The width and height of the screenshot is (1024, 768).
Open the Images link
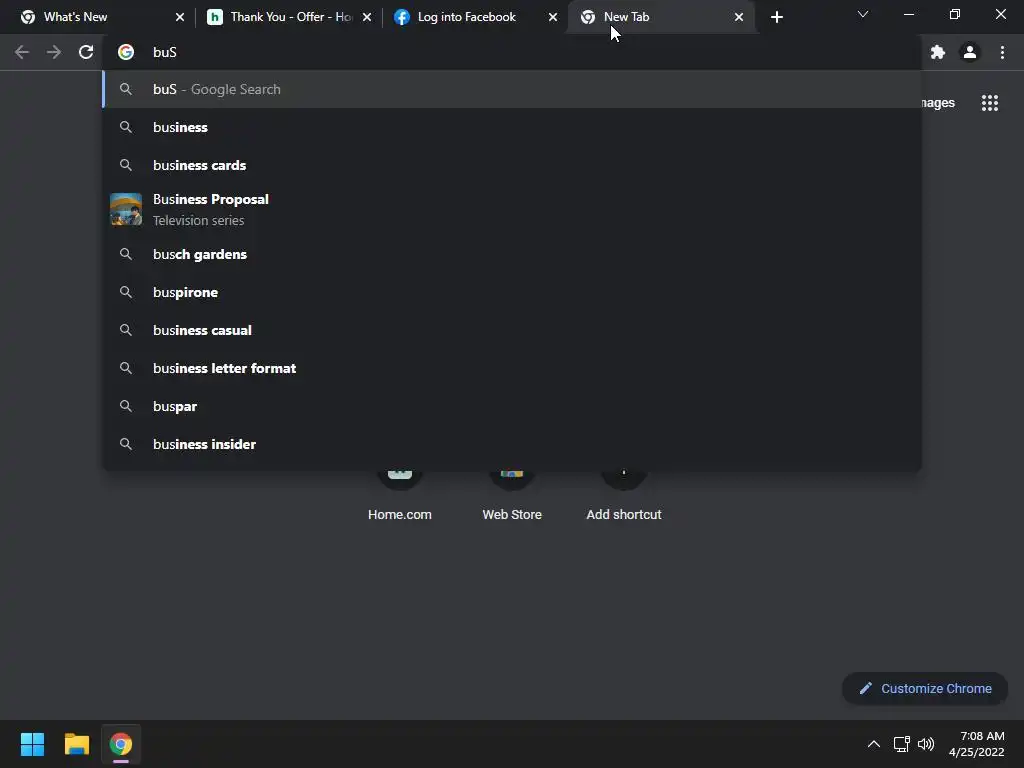938,103
